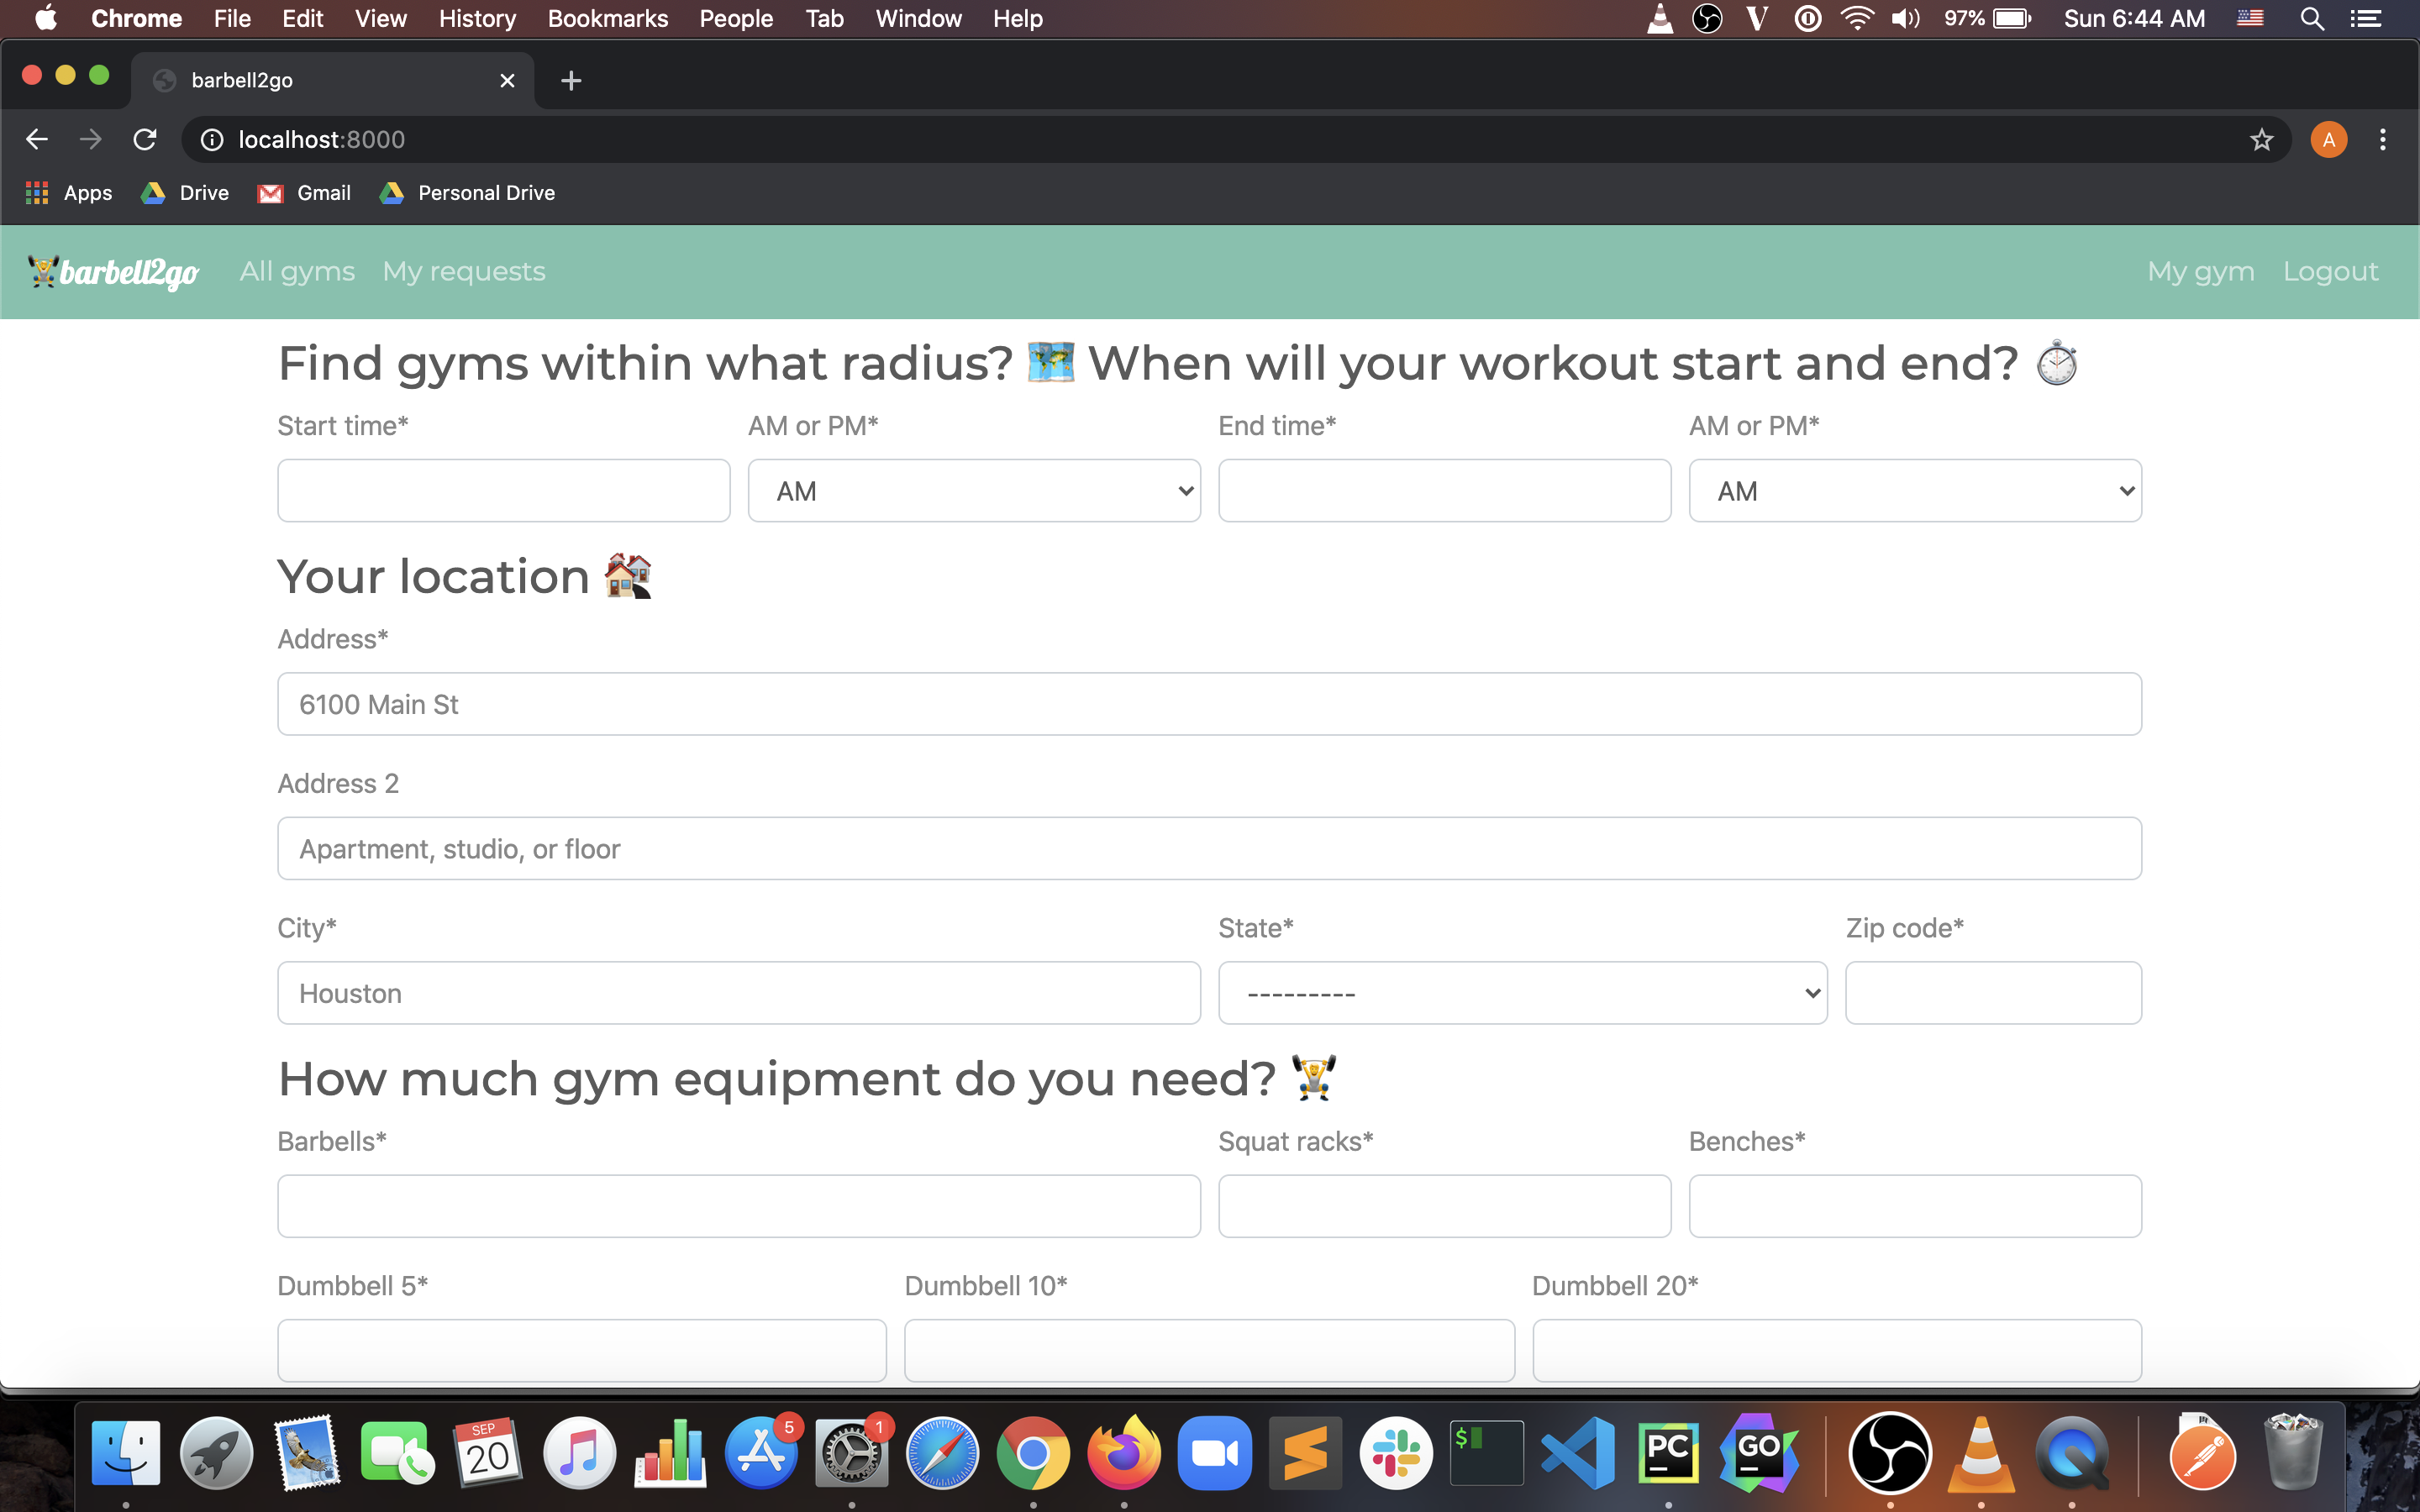The width and height of the screenshot is (2420, 1512).
Task: Focus the Start time input field
Action: (503, 491)
